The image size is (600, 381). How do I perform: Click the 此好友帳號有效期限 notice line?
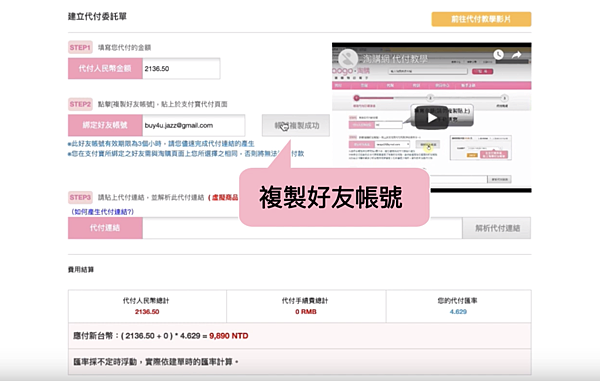point(161,144)
